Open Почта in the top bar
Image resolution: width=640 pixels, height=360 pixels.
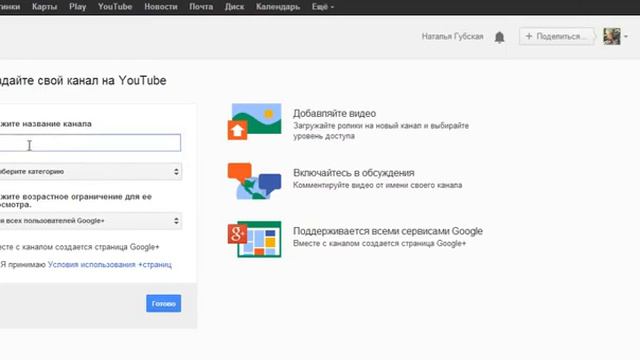[x=201, y=7]
